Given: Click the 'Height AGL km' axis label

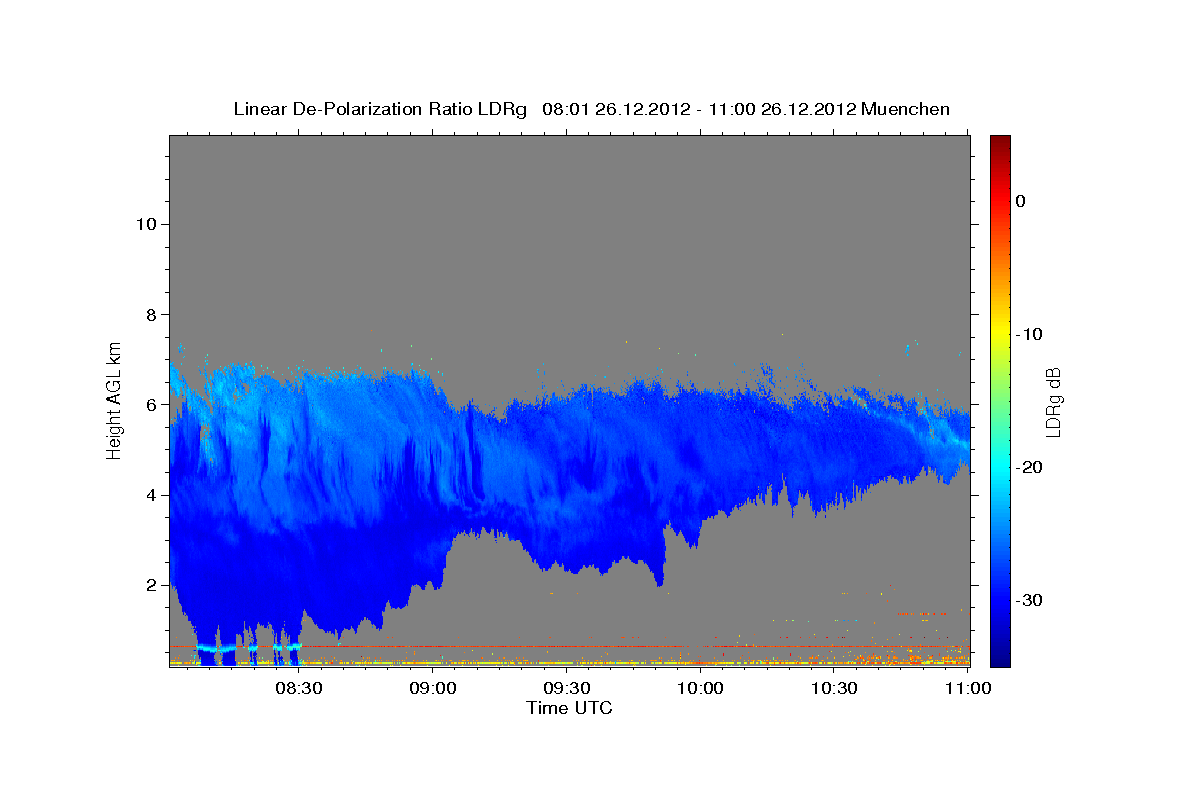Looking at the screenshot, I should coord(115,399).
